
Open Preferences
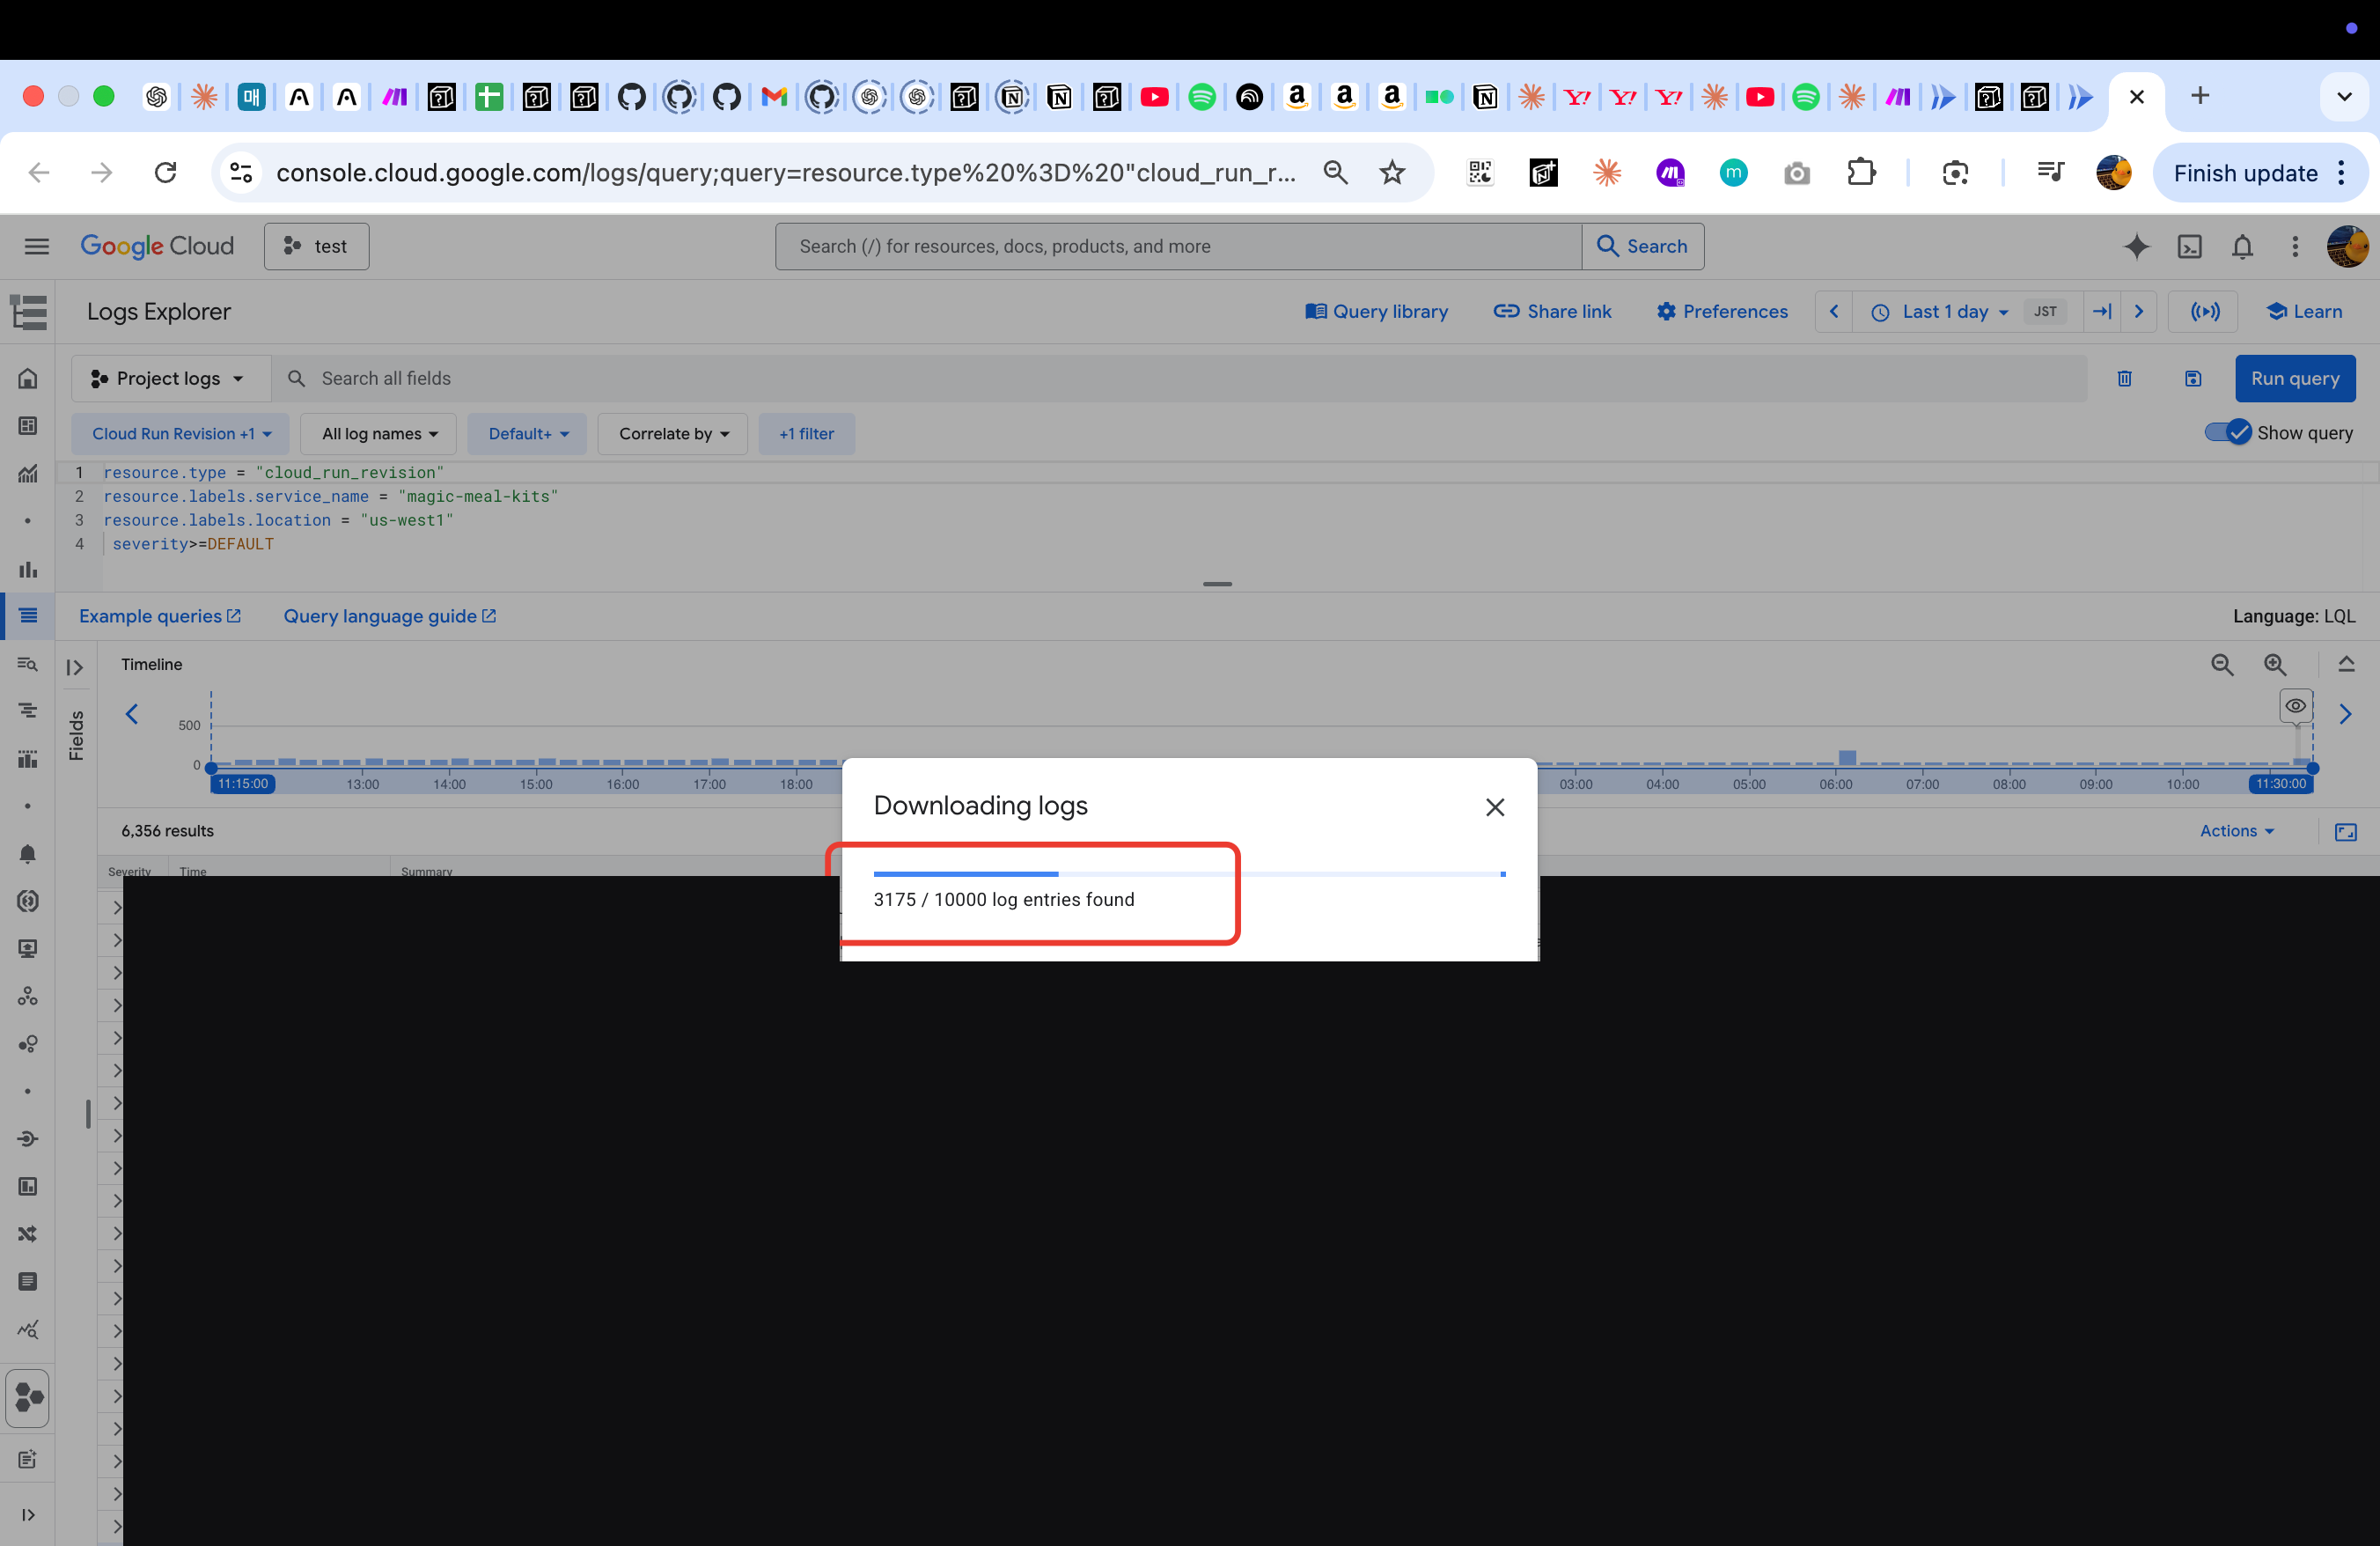(x=1721, y=311)
